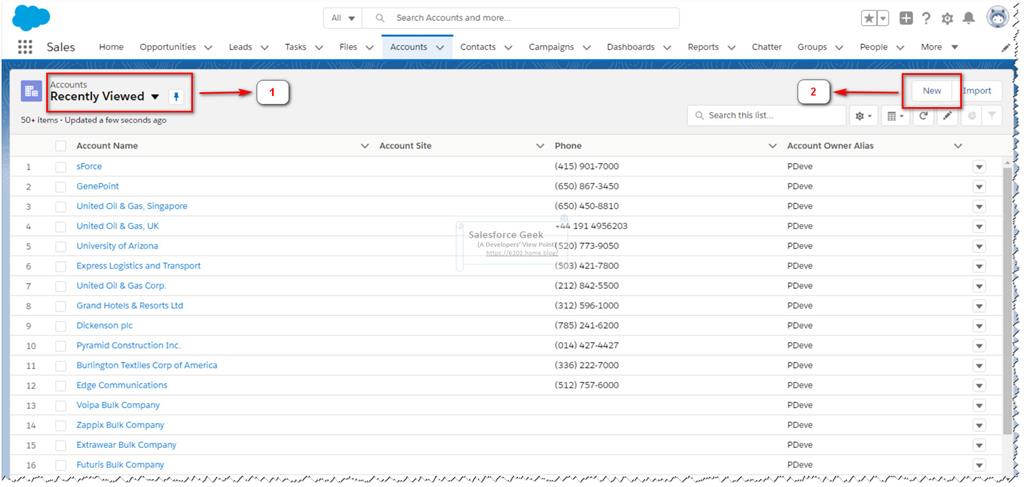Image resolution: width=1024 pixels, height=487 pixels.
Task: Open the search scope All dropdown
Action: click(x=343, y=18)
